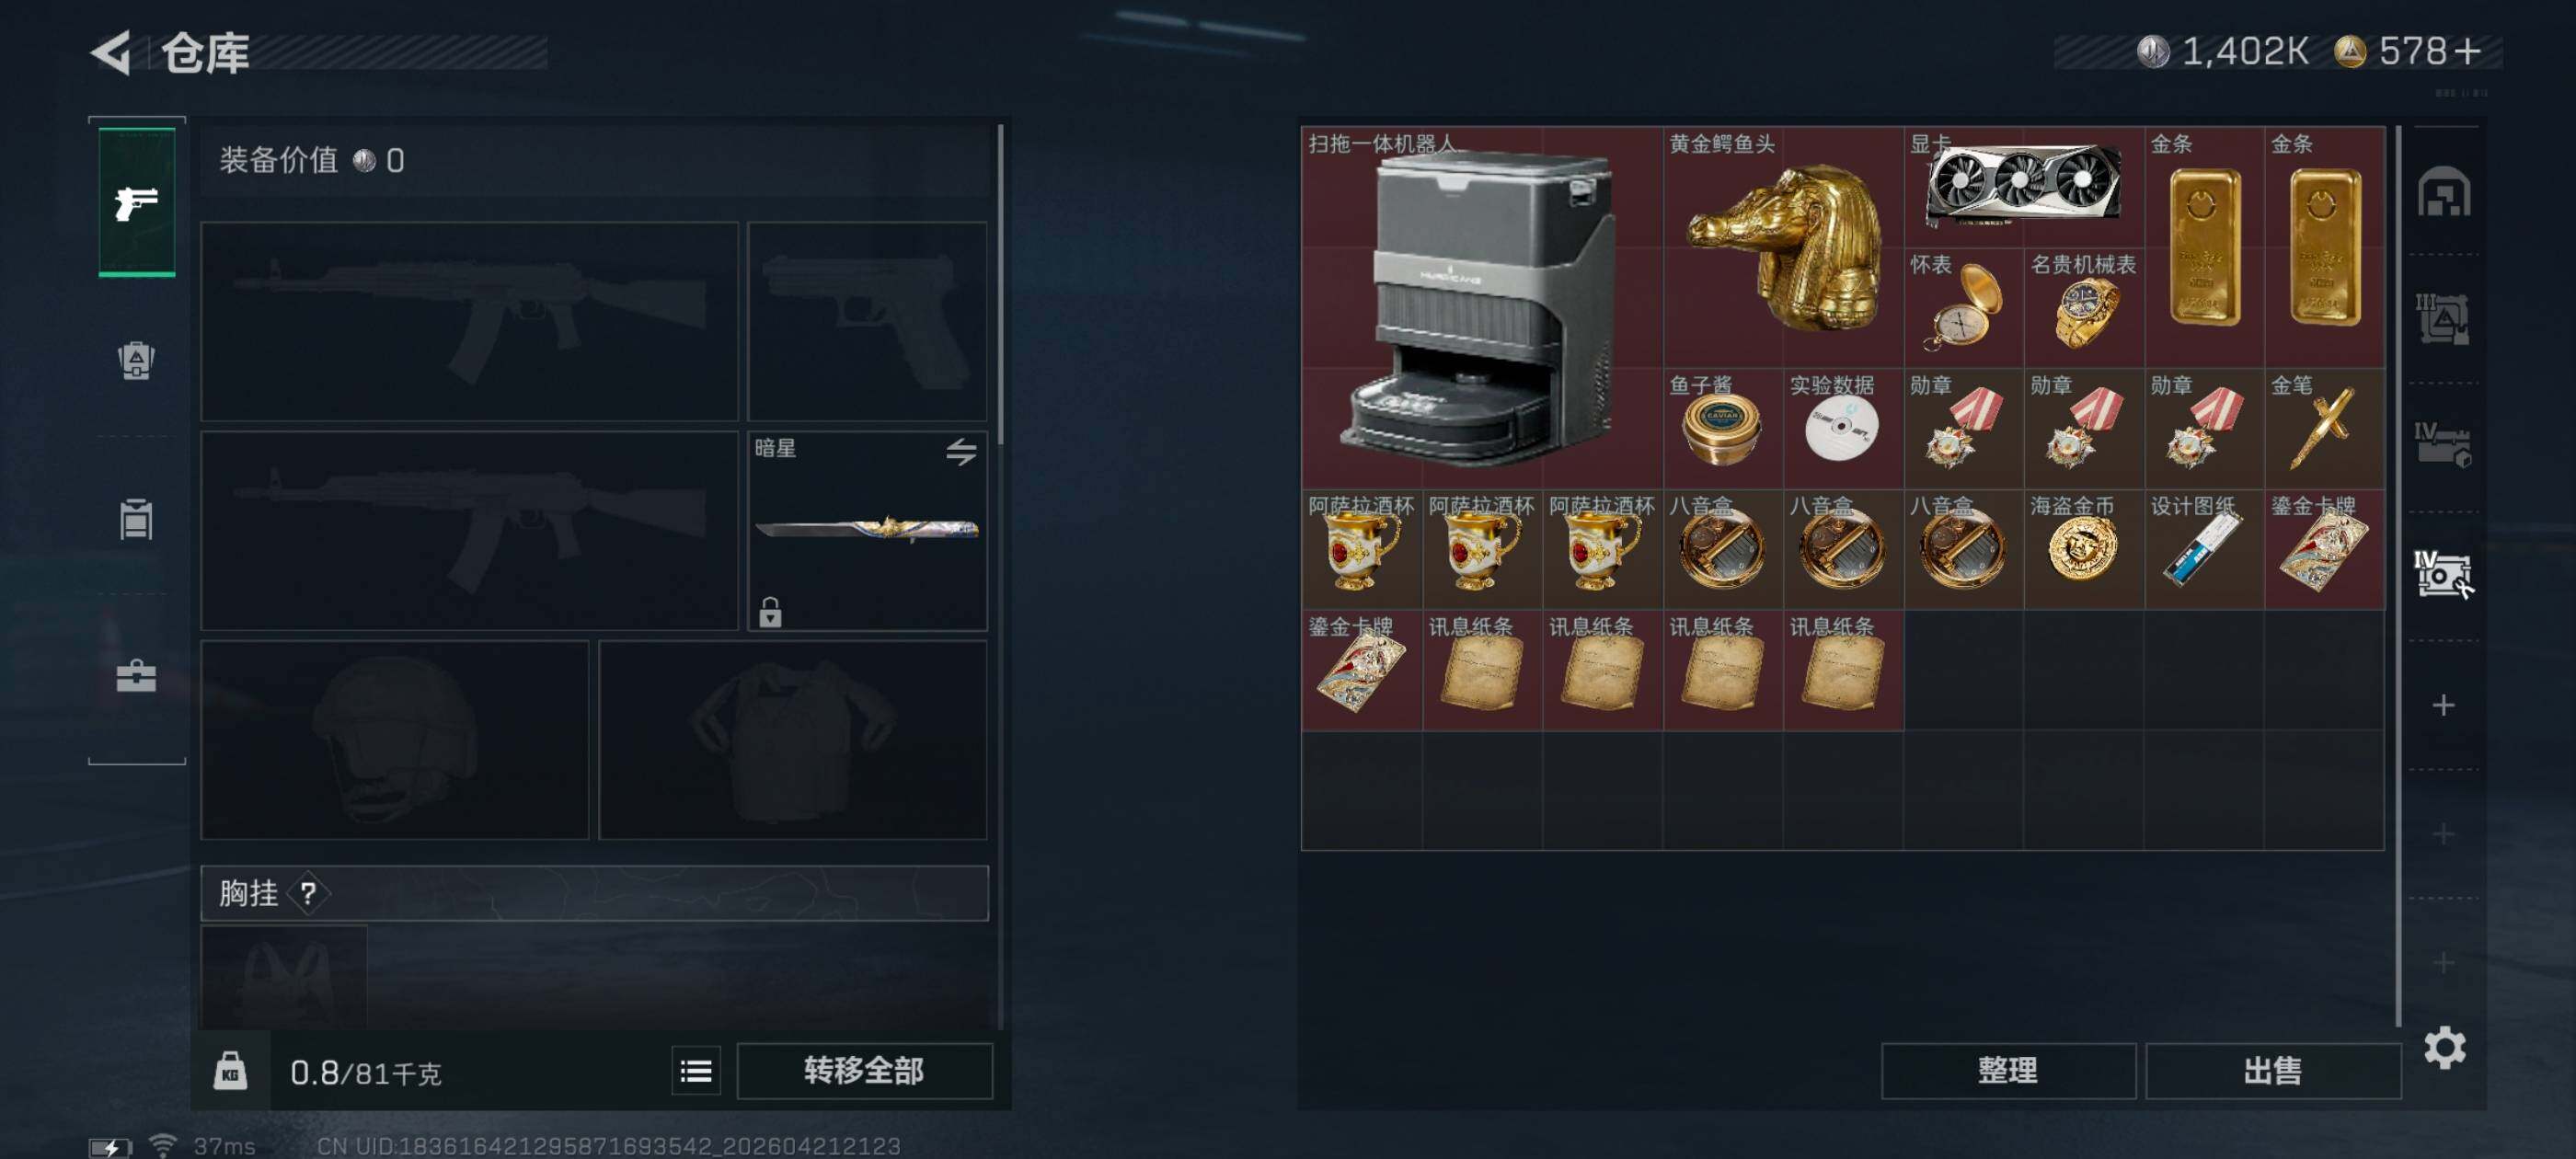Click the 整理 sort button
Image resolution: width=2576 pixels, height=1159 pixels.
point(2007,1071)
